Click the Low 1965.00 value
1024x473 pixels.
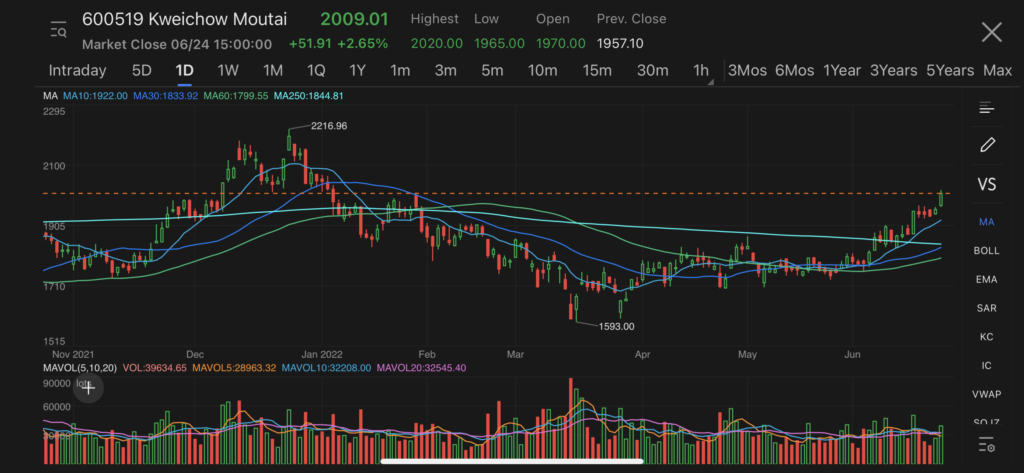coord(499,44)
